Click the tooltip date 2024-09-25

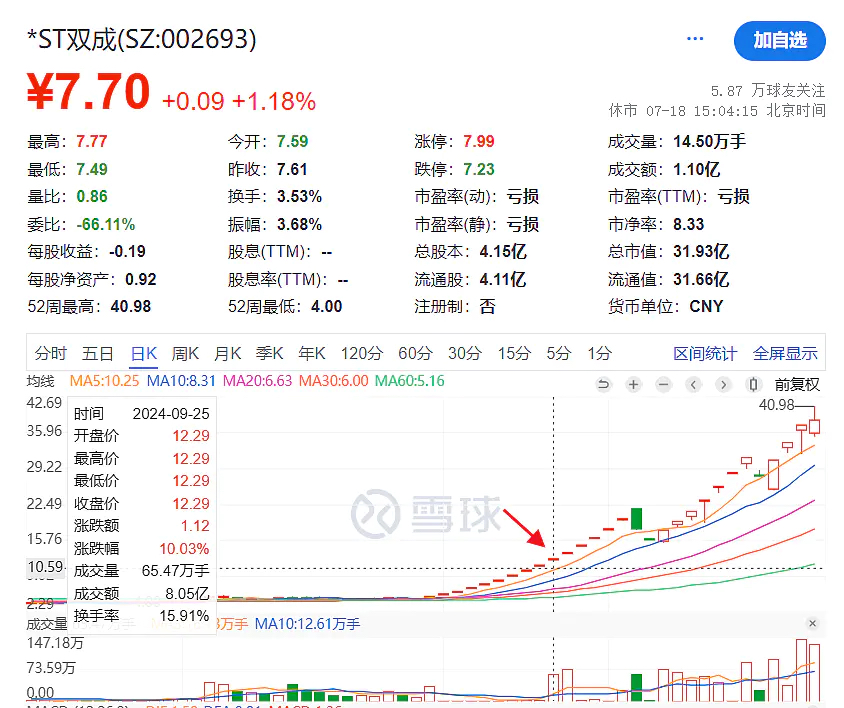[171, 413]
